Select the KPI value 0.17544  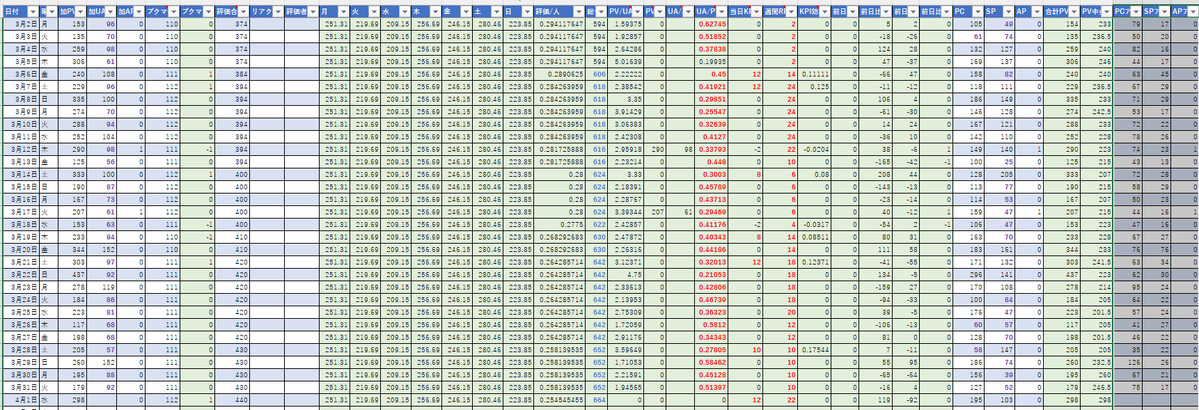(x=814, y=349)
